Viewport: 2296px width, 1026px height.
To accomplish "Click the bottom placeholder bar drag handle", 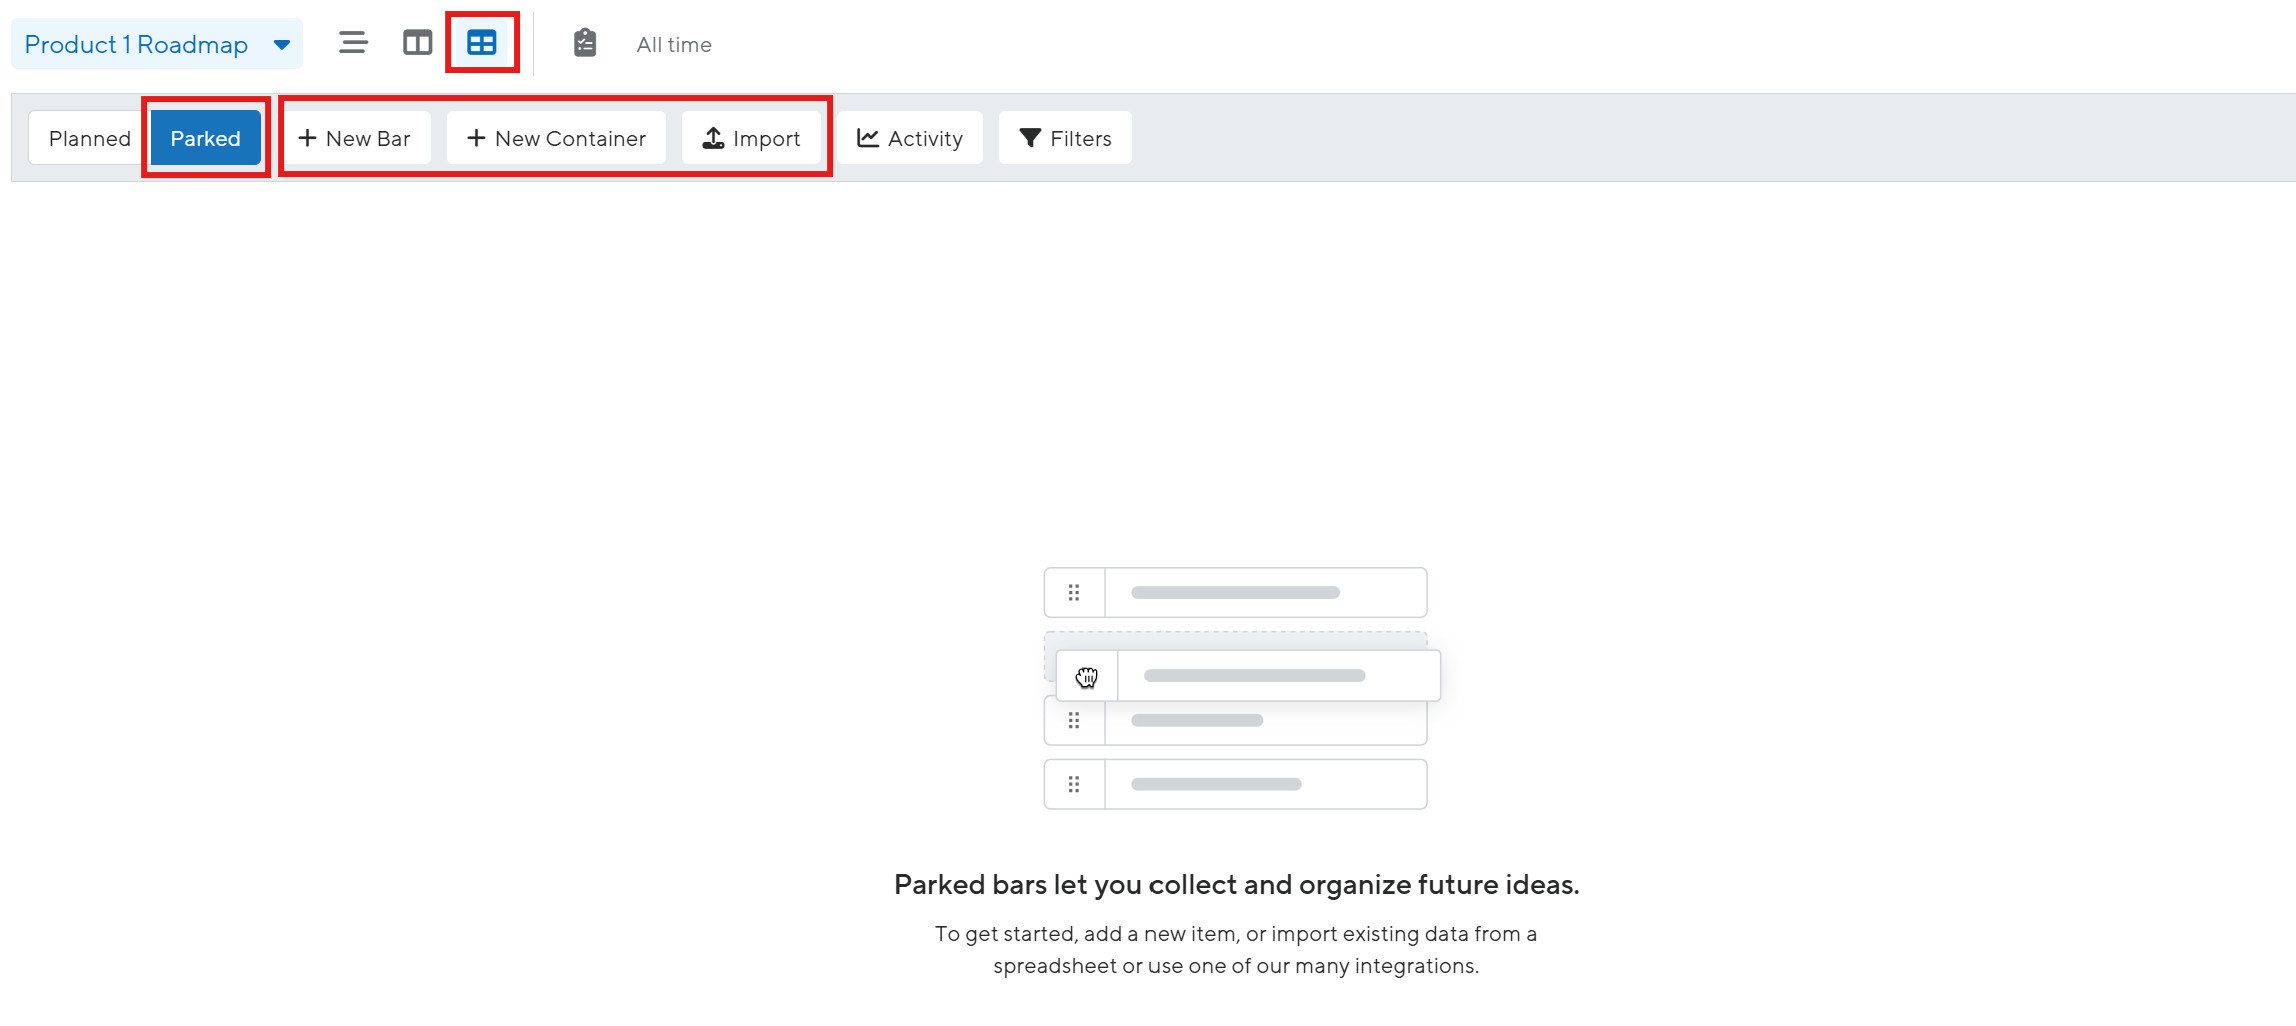I will (x=1074, y=784).
